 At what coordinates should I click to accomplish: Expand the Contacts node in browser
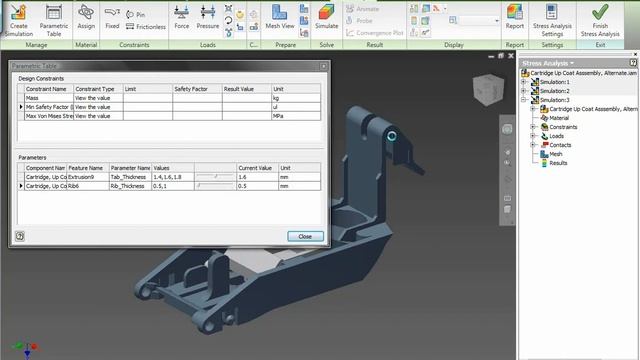tap(533, 145)
